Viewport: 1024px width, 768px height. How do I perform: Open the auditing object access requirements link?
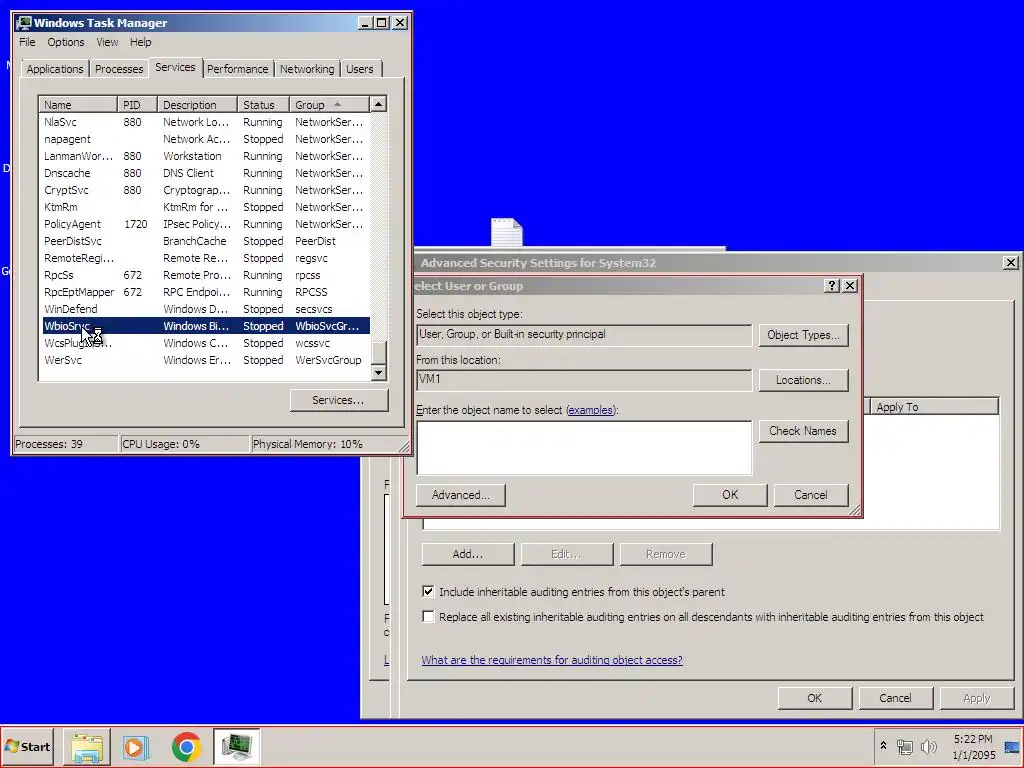pyautogui.click(x=552, y=660)
